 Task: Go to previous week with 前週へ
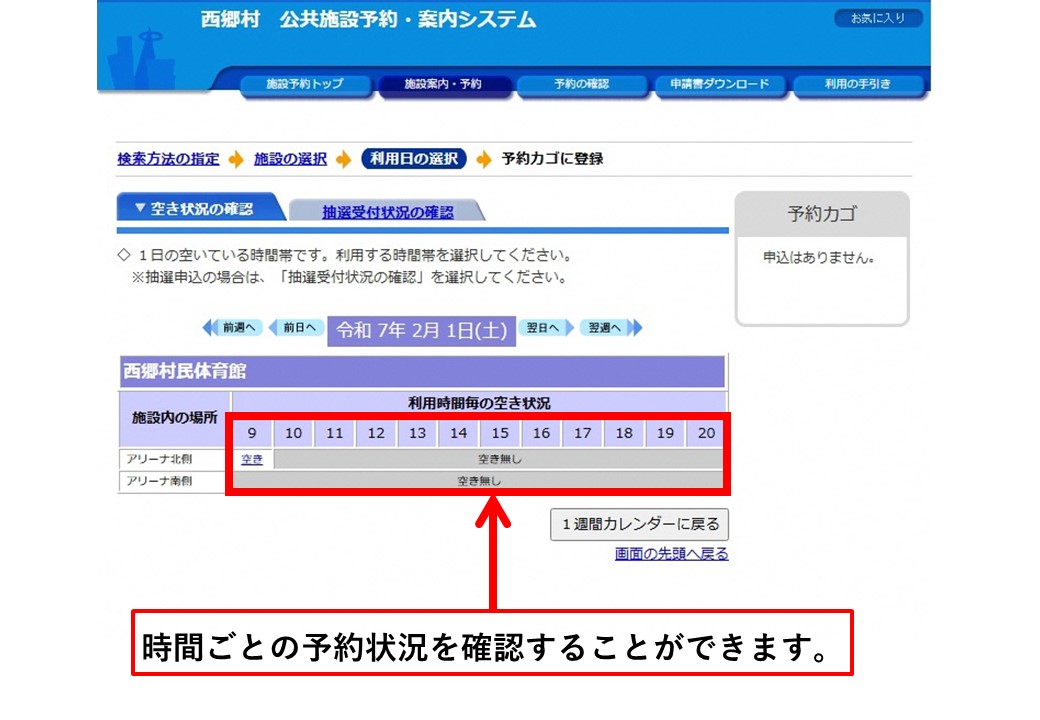click(233, 328)
